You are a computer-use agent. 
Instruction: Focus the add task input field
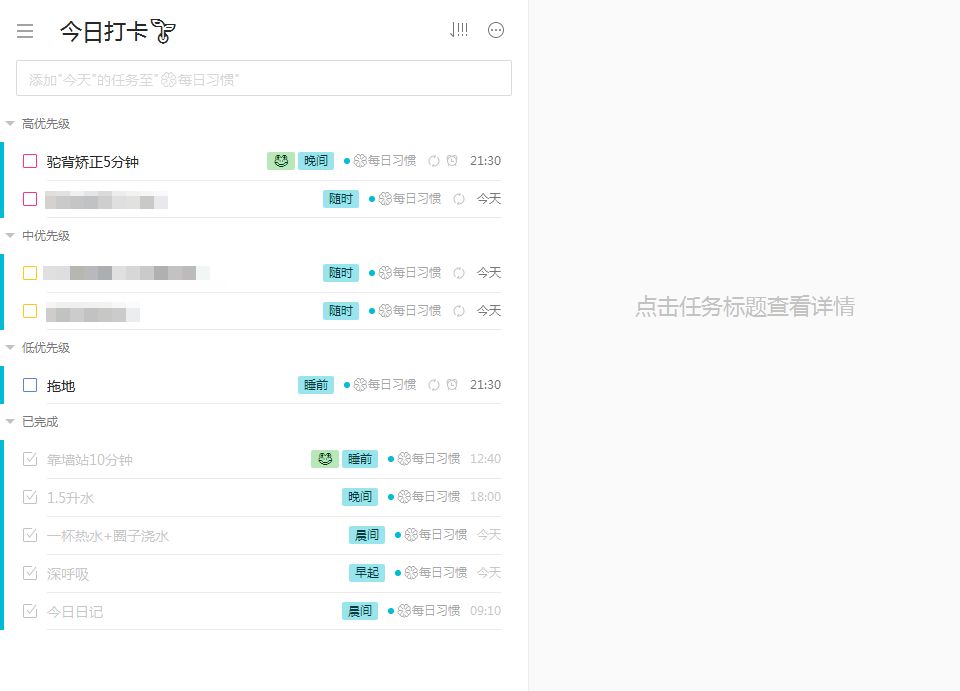point(264,79)
